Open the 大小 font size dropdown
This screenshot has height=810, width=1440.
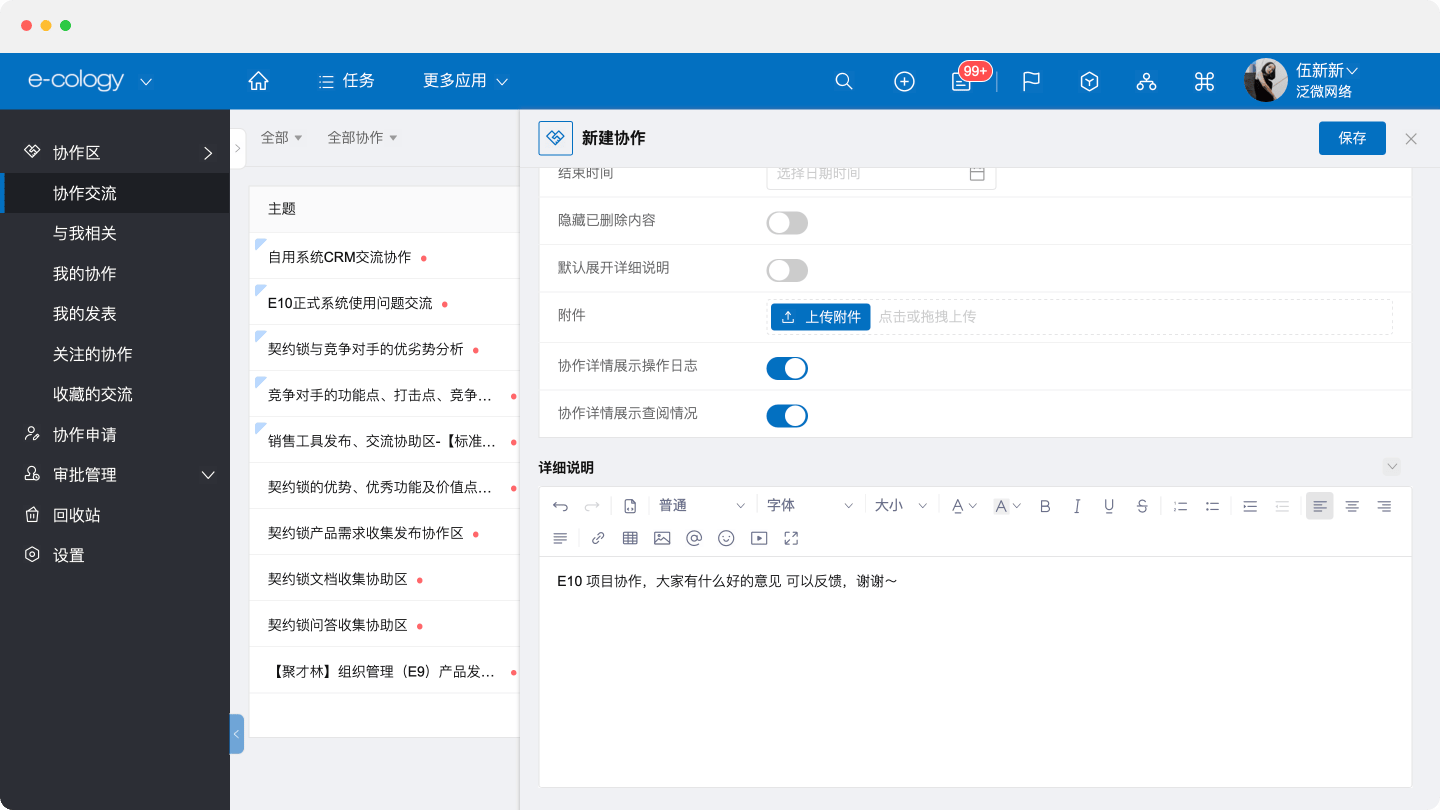pos(901,506)
